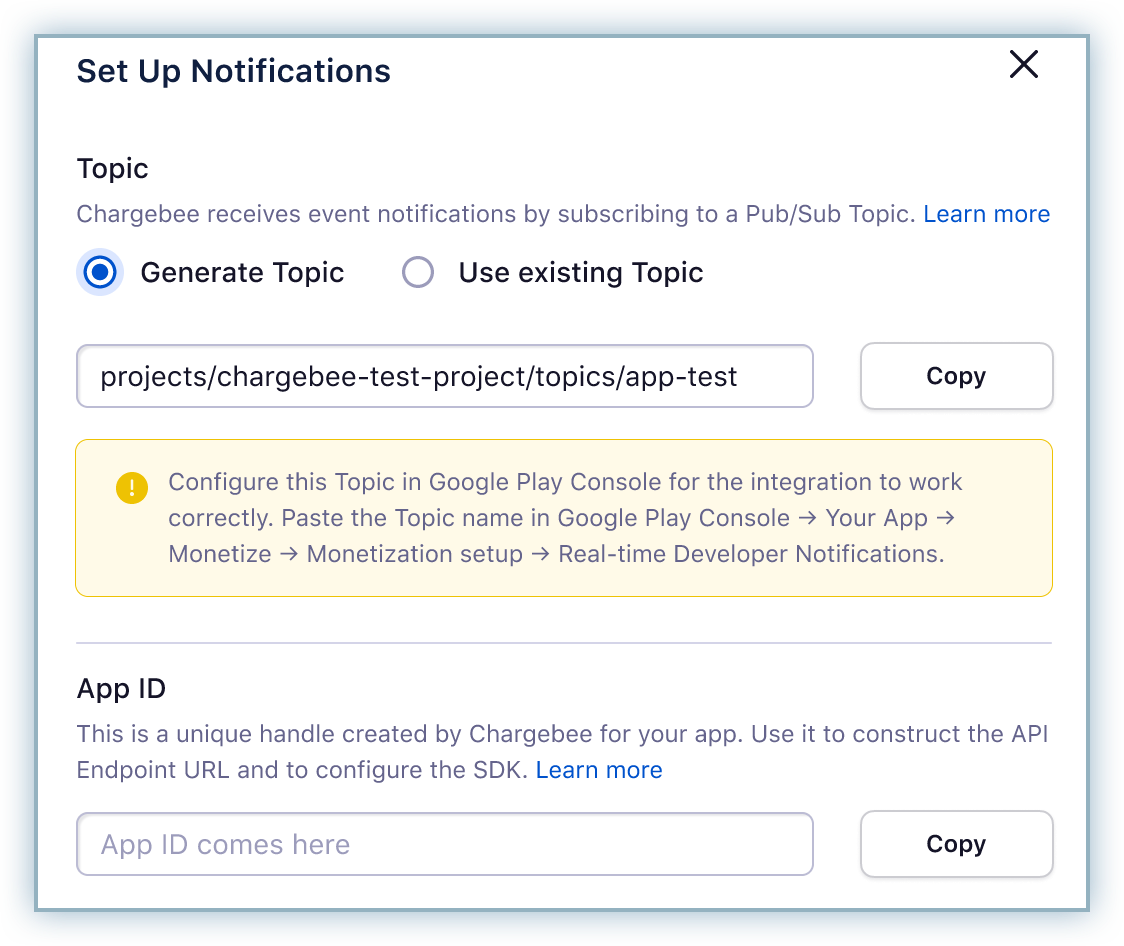Close the Set Up Notifications dialog

tap(1024, 65)
